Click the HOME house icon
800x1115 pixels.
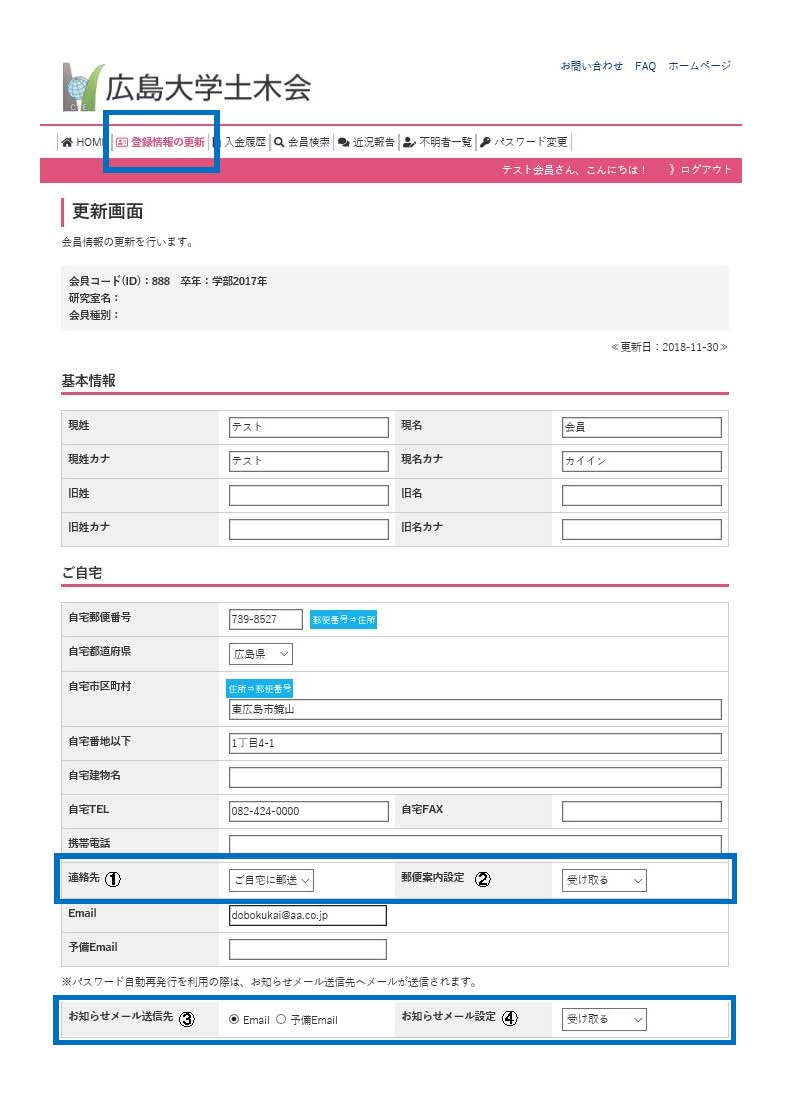coord(67,142)
